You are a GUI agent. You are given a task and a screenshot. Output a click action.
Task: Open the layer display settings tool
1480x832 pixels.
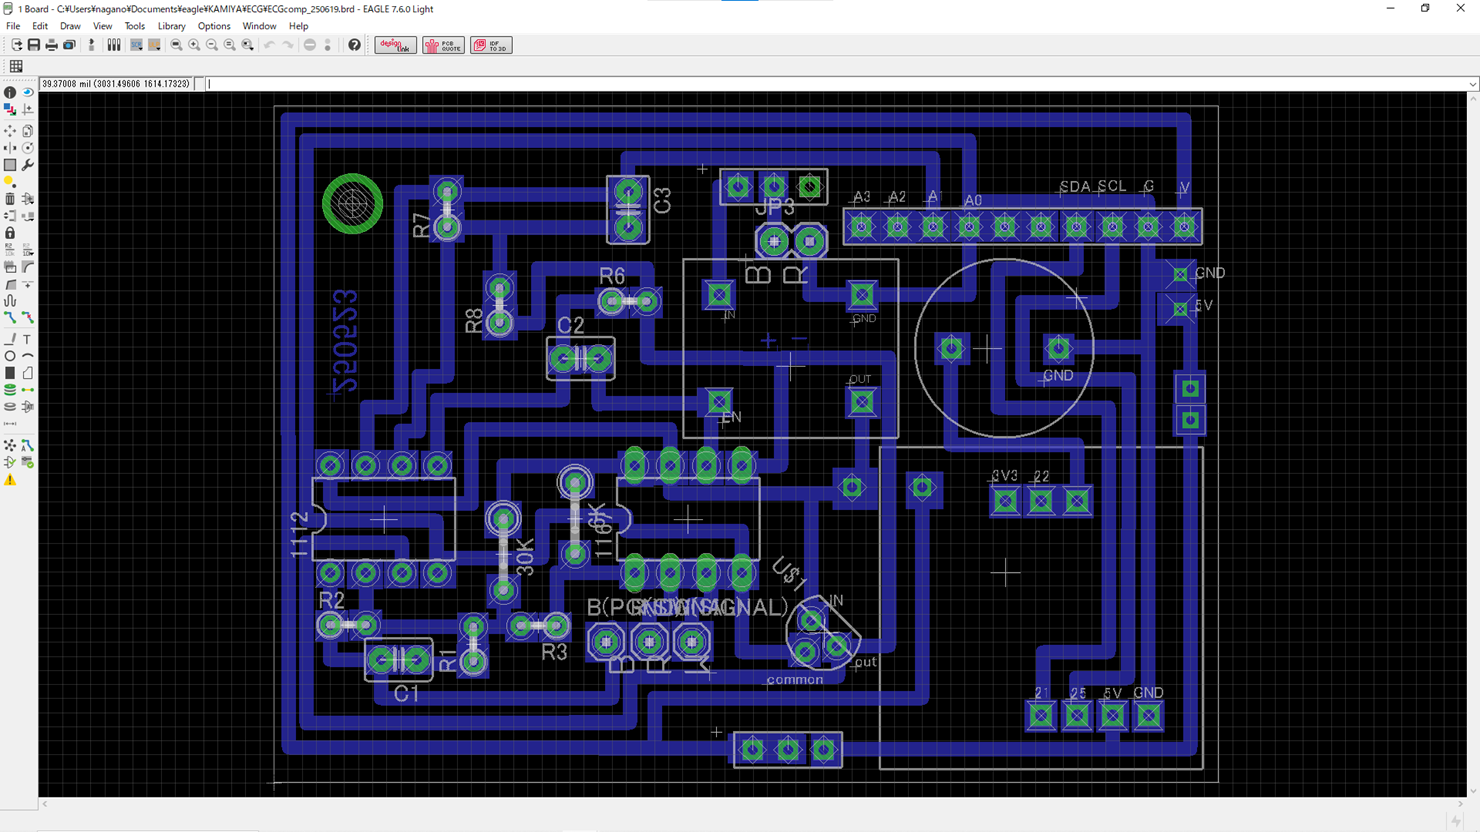point(10,109)
